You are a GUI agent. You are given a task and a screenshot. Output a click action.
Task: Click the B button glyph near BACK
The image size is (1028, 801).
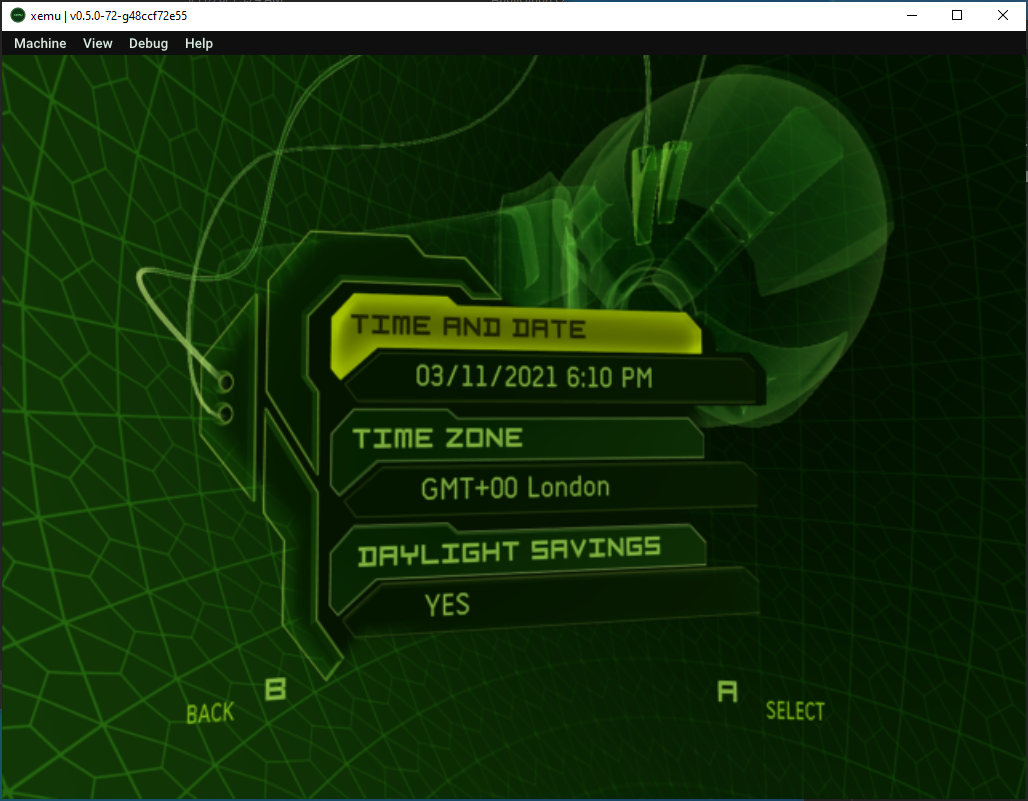pos(274,690)
